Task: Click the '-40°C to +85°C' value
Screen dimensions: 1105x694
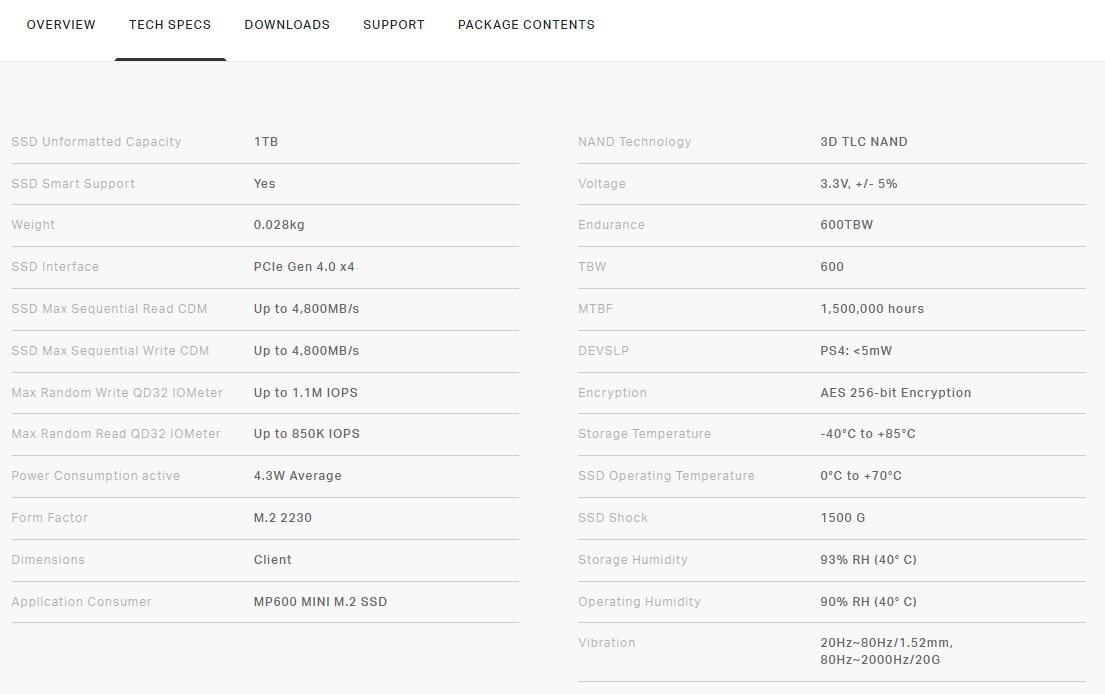Action: (x=868, y=434)
